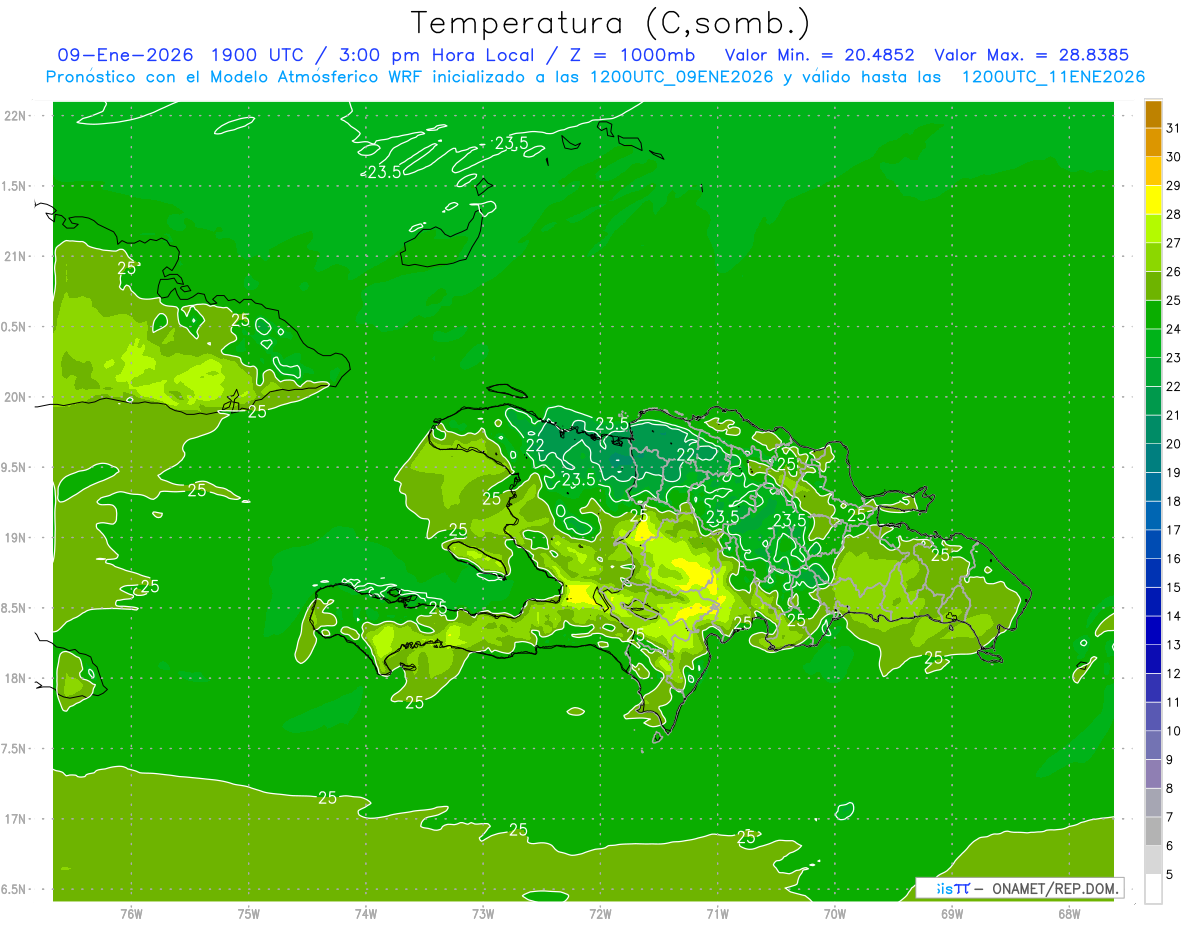
Task: Click the '7.5N' latitude axis label
Action: (x=15, y=749)
